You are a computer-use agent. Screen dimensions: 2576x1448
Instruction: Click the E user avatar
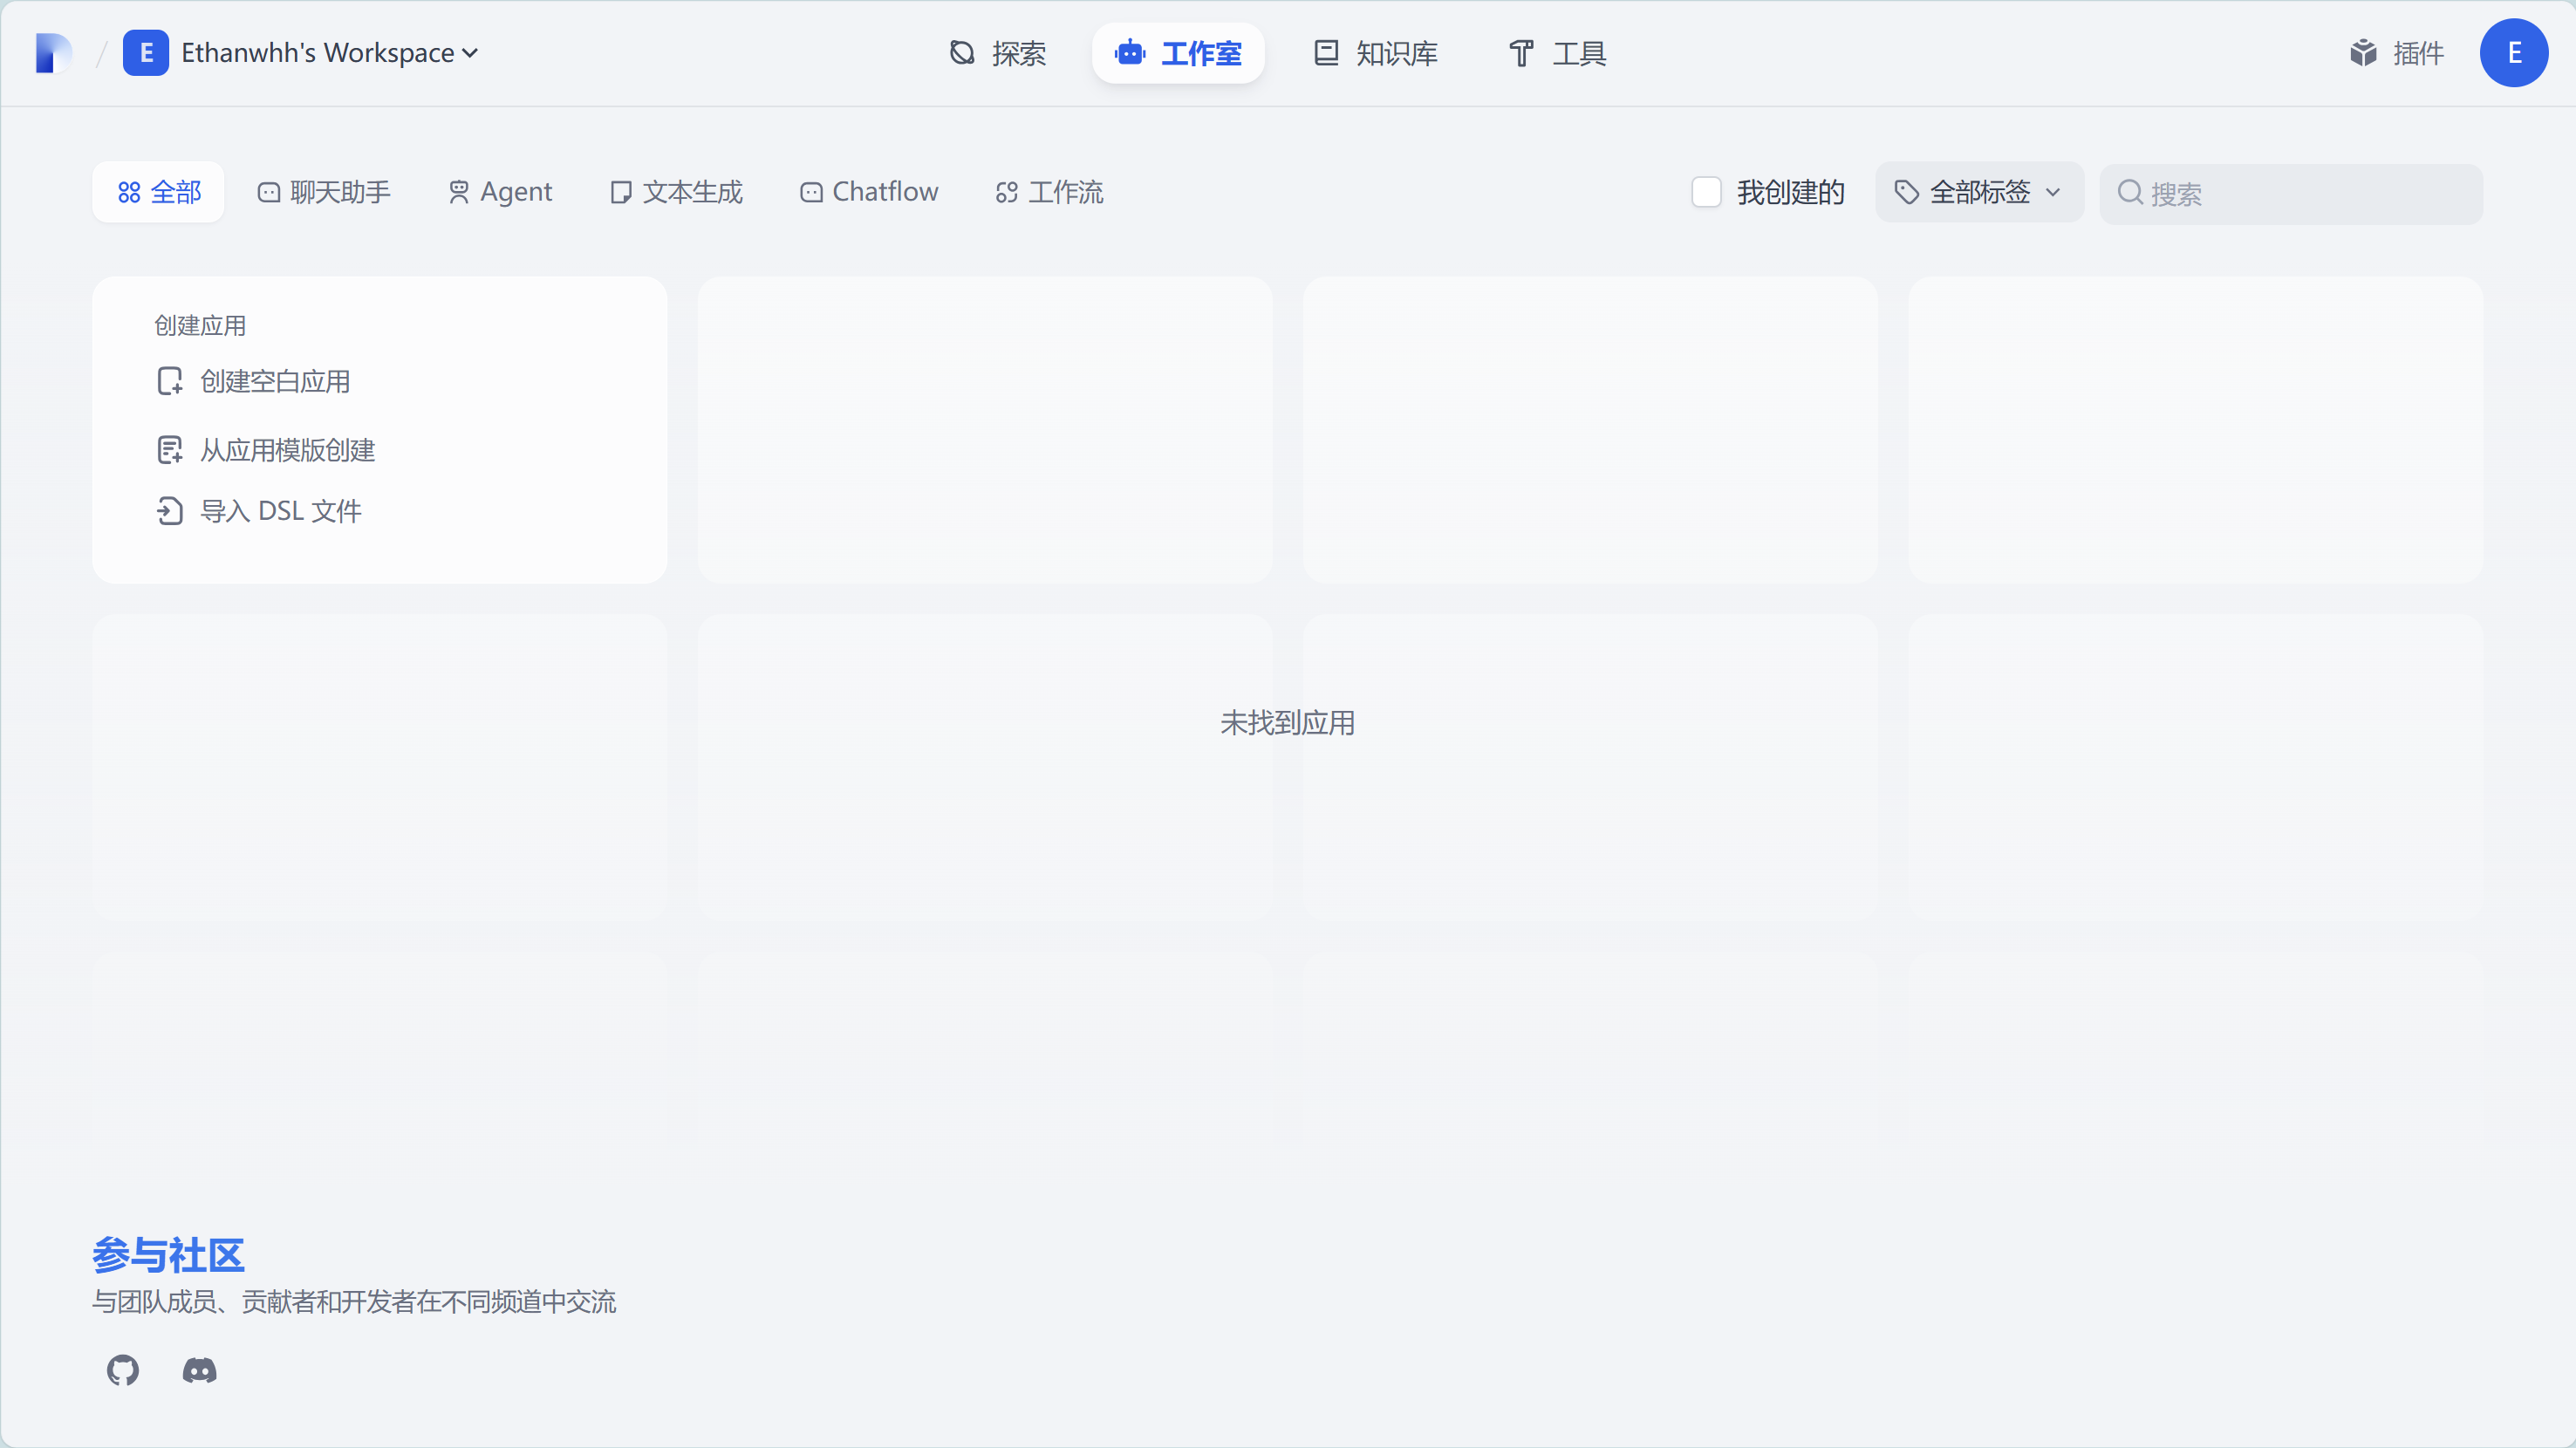pos(2513,53)
